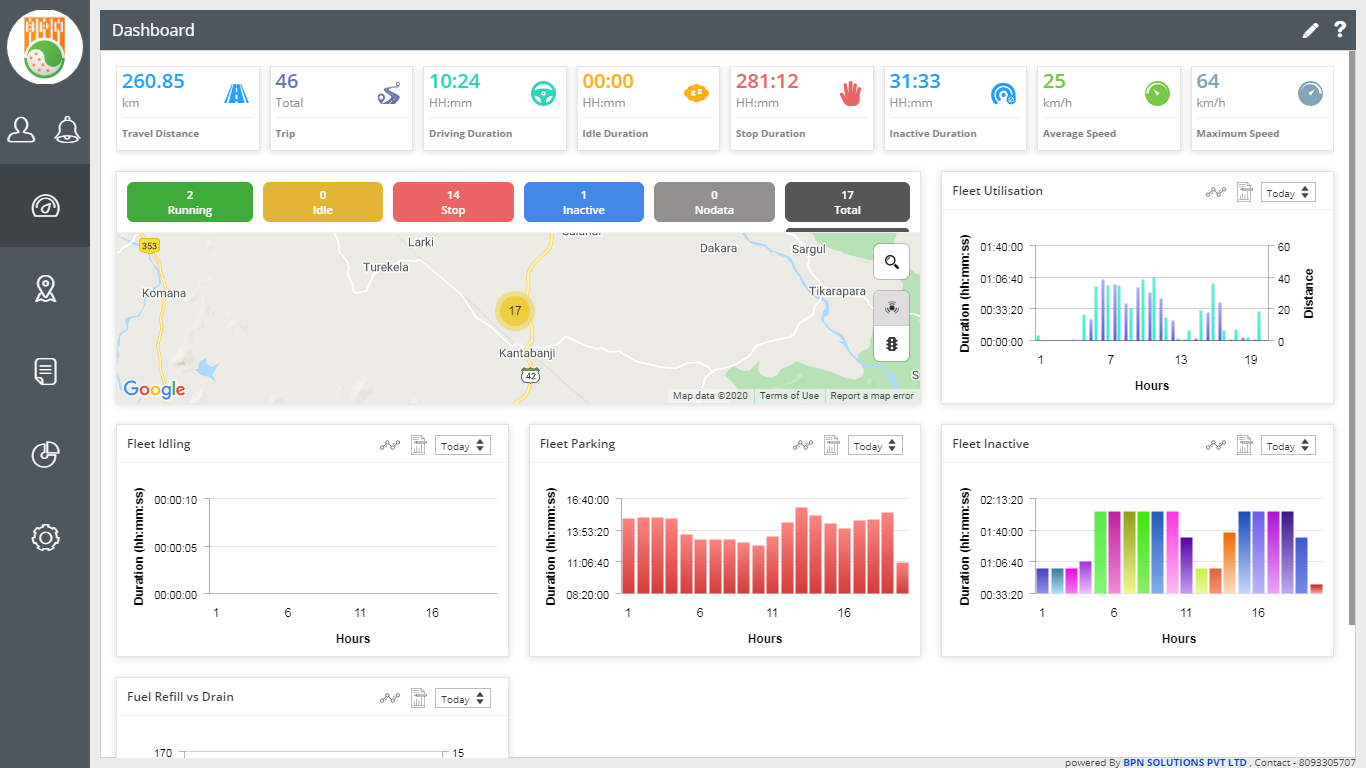The height and width of the screenshot is (768, 1366).
Task: Export Fleet Inactive data sheet icon
Action: [x=1245, y=445]
